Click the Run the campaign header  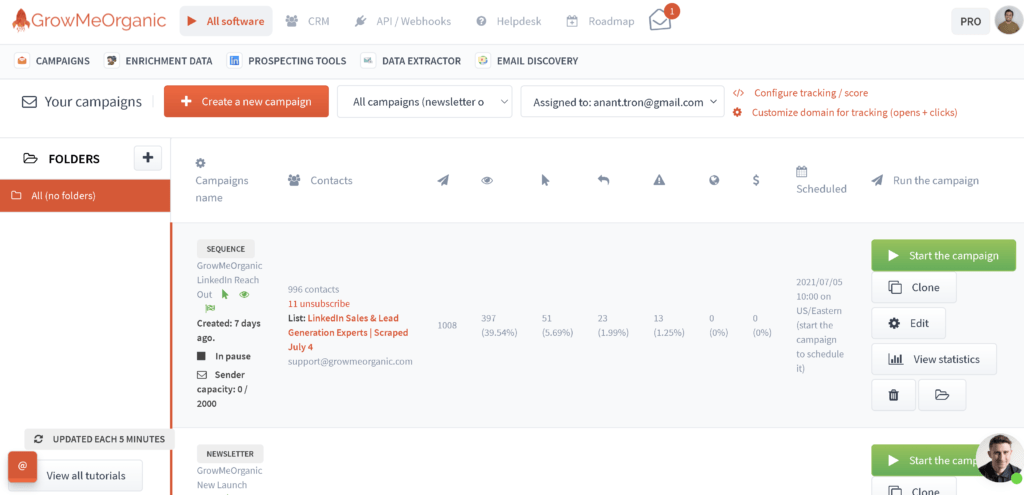point(925,180)
